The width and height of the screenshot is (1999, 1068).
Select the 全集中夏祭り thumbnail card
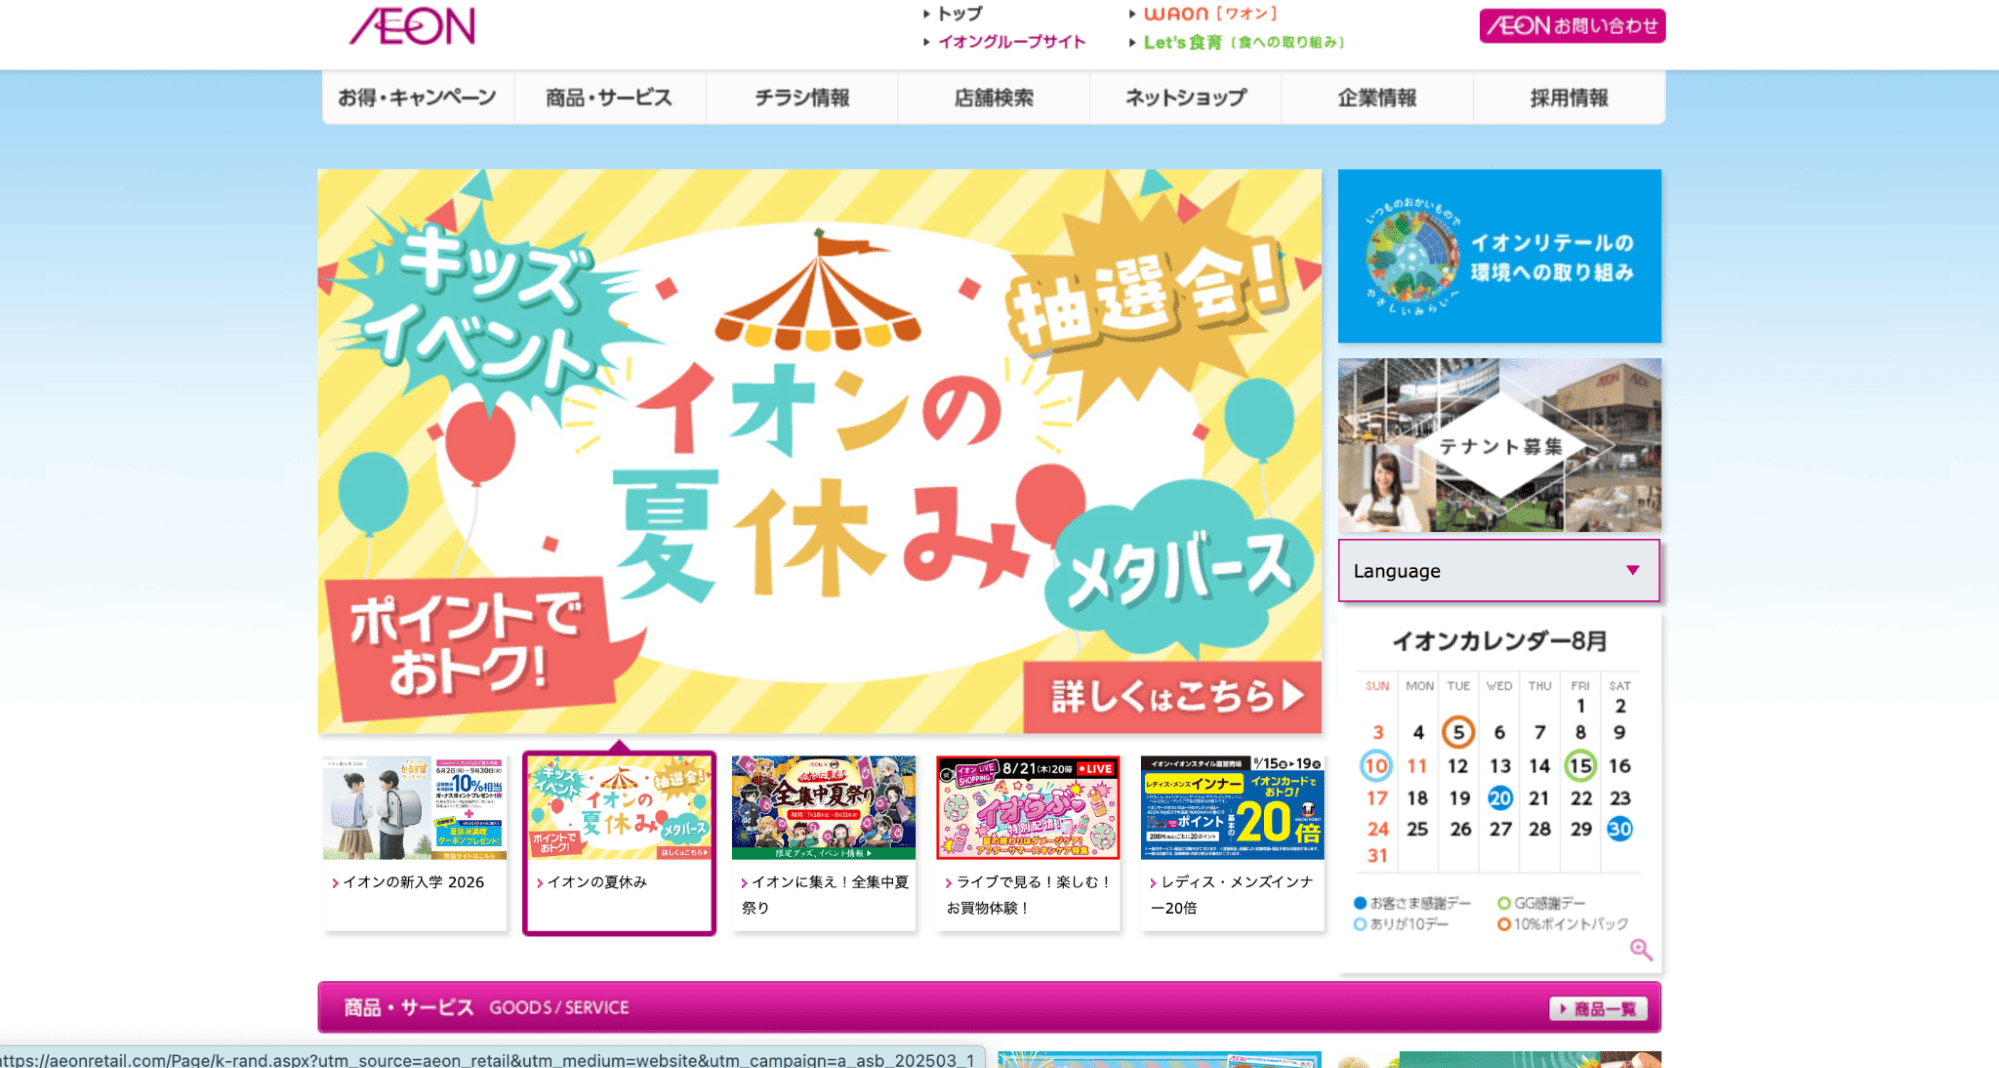tap(823, 843)
